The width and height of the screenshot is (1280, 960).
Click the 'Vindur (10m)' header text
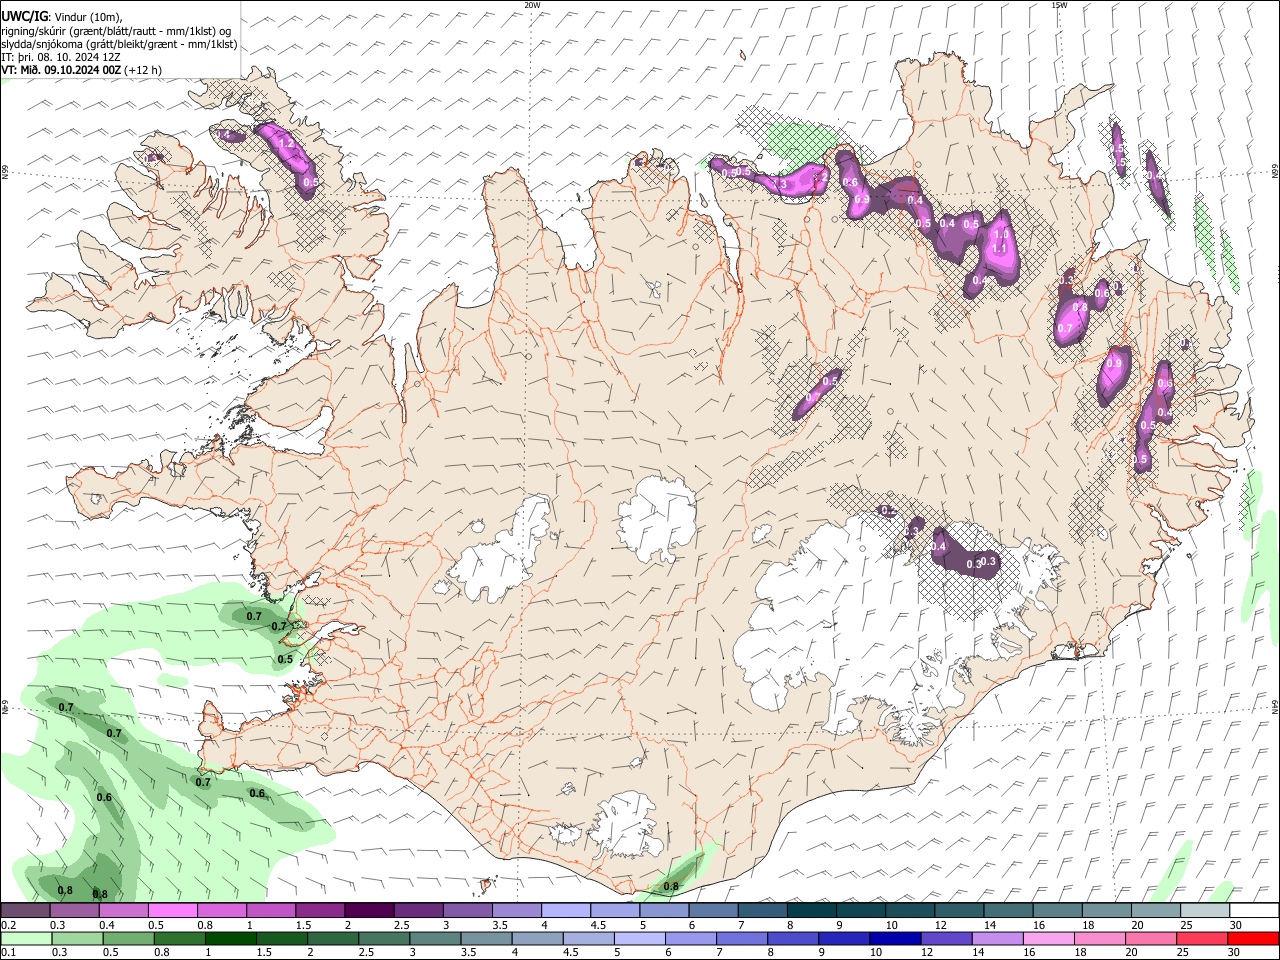88,17
